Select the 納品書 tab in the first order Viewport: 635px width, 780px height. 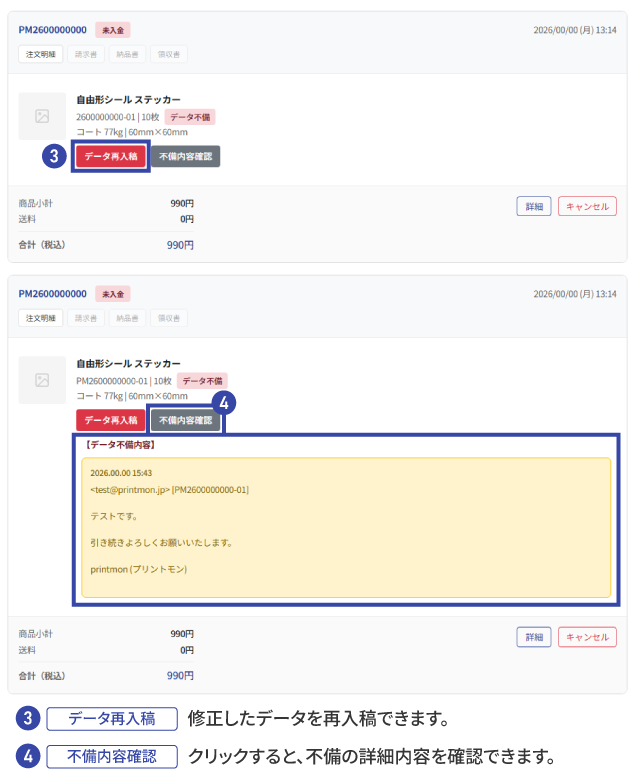(x=127, y=54)
